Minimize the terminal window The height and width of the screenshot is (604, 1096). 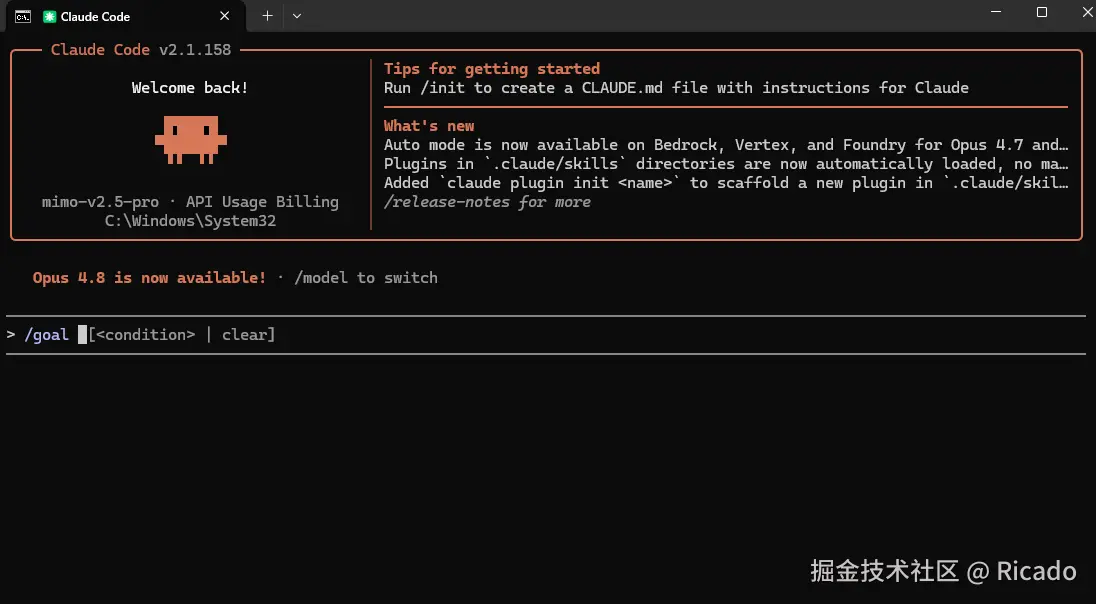pyautogui.click(x=996, y=12)
